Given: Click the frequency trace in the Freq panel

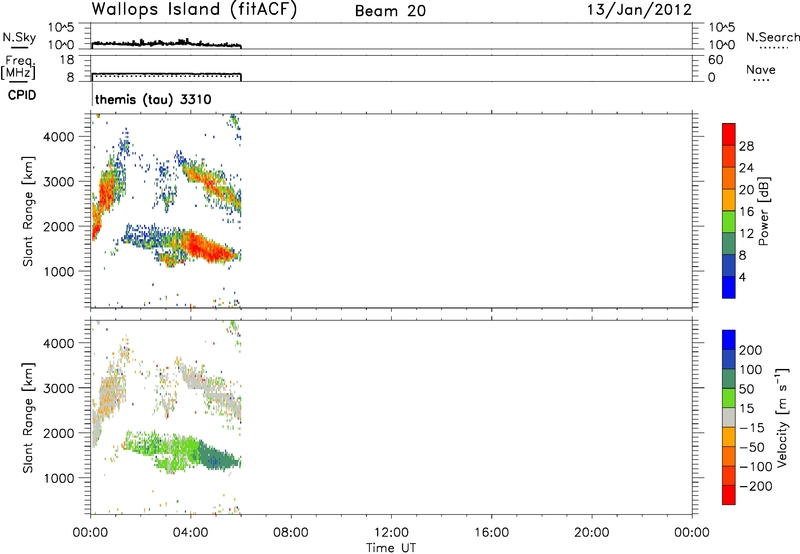Looking at the screenshot, I should pos(166,74).
